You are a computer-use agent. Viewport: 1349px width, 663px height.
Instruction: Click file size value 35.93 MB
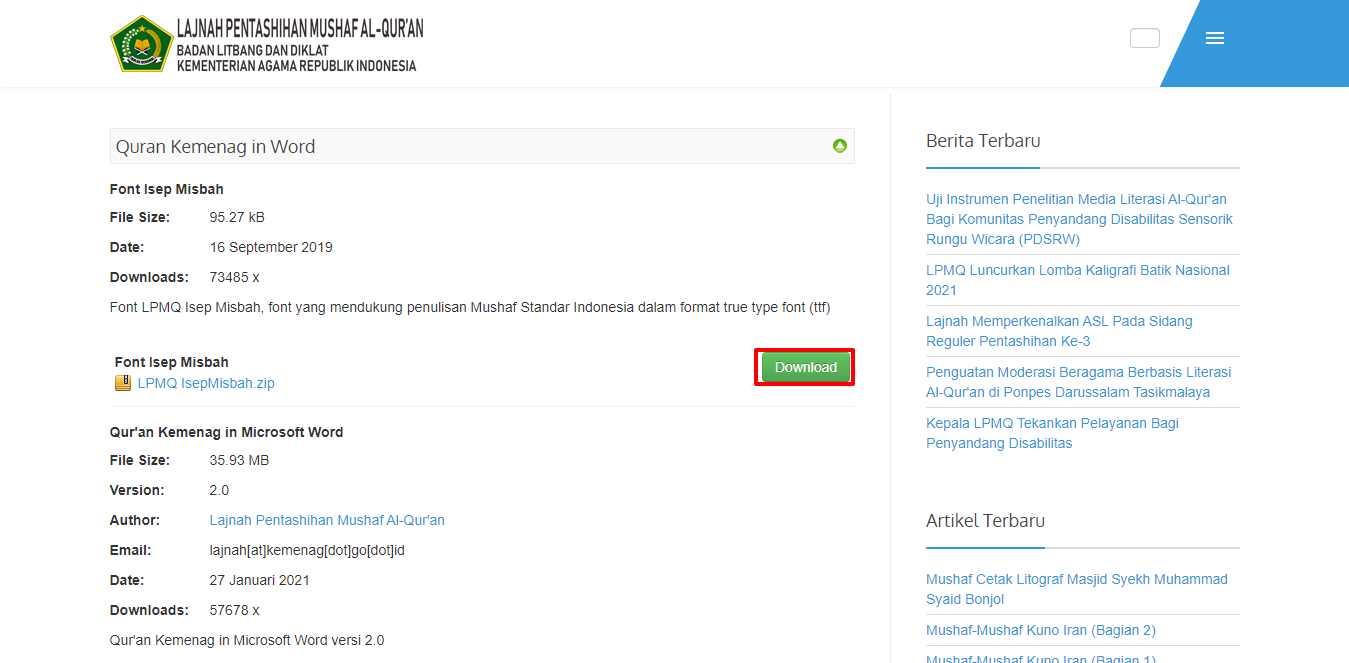(x=239, y=460)
